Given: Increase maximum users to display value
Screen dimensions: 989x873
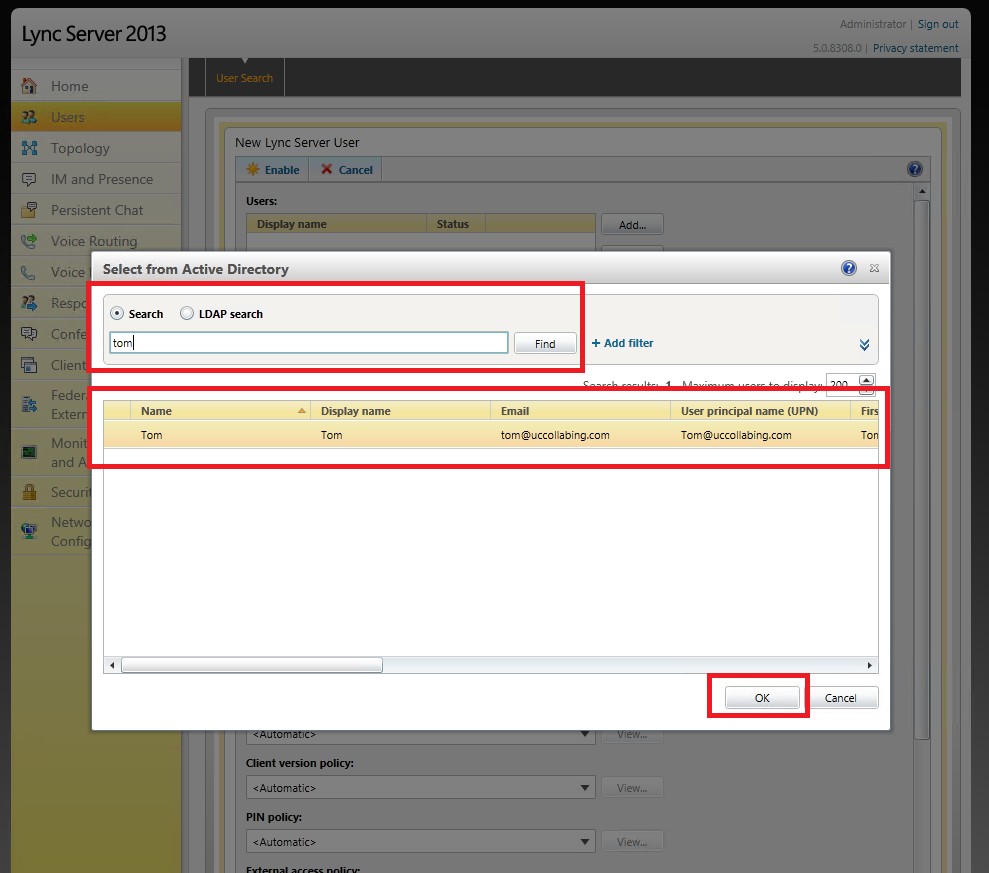Looking at the screenshot, I should (x=867, y=380).
